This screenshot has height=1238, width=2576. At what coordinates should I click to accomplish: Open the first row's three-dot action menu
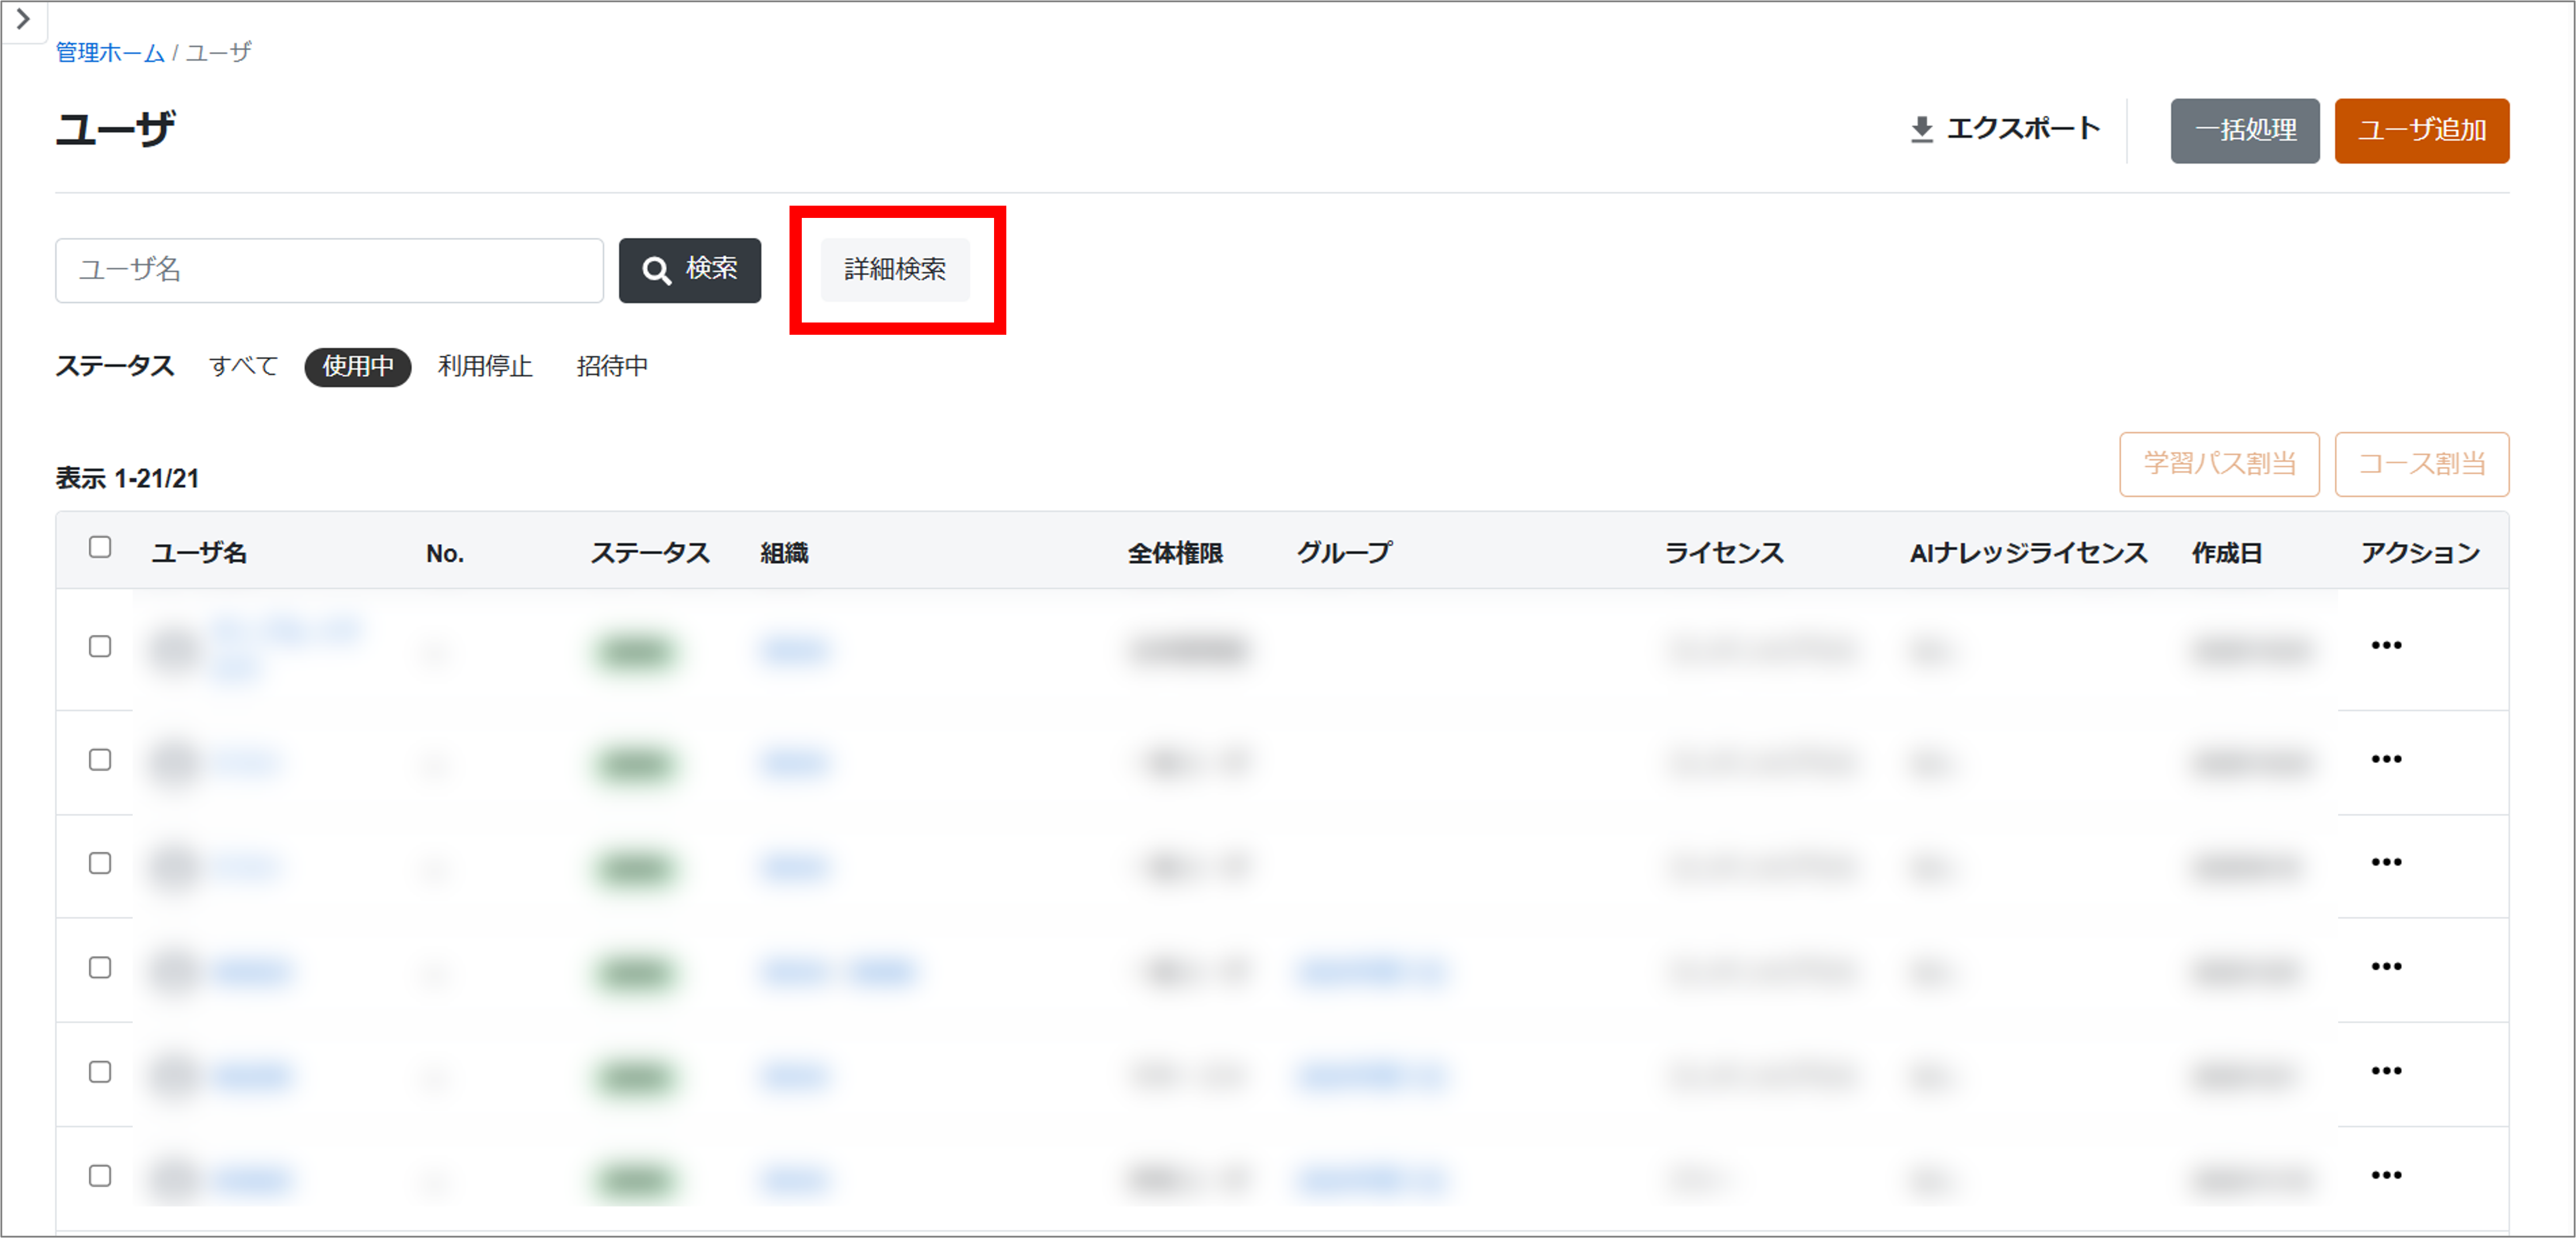[2386, 646]
